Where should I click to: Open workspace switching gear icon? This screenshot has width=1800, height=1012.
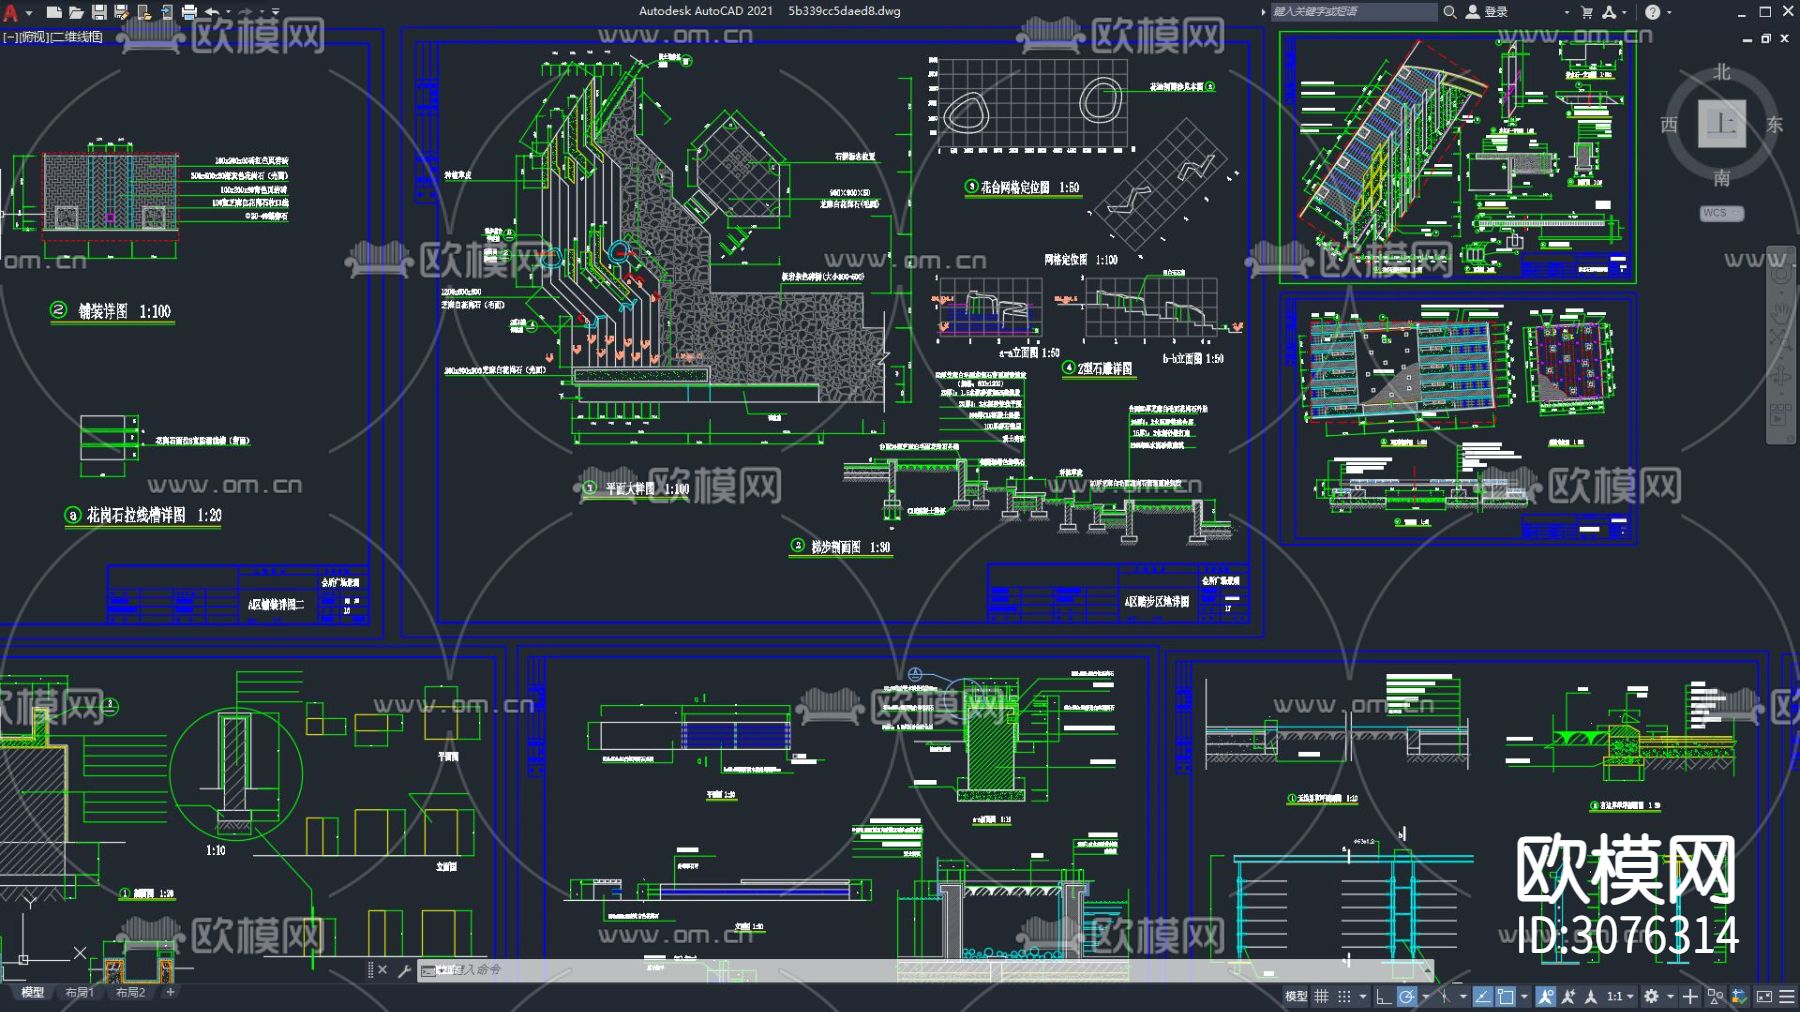click(1651, 996)
